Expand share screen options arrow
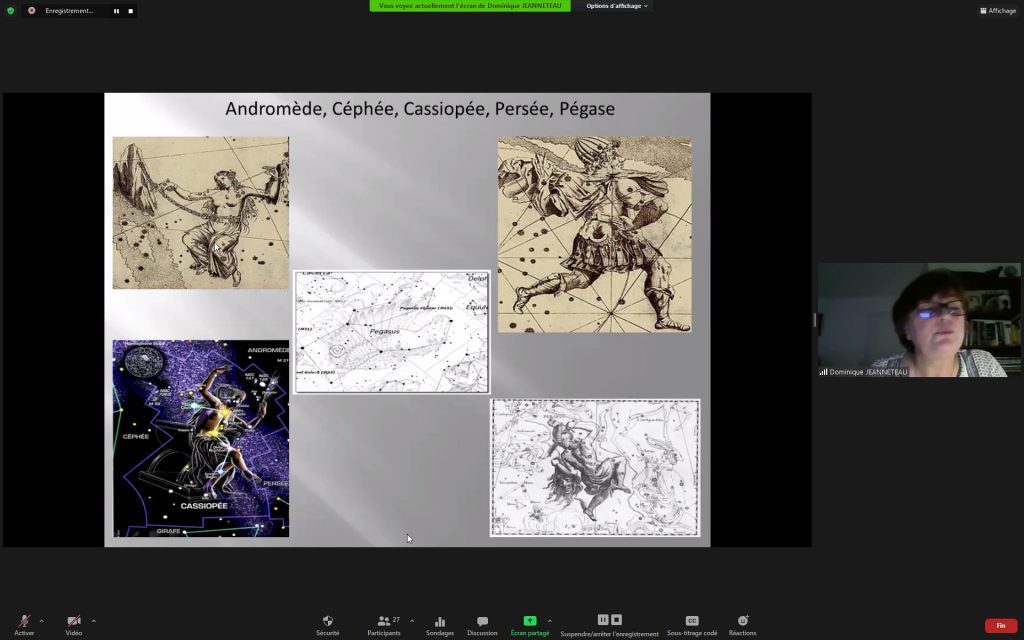Screen dimensions: 1024x640 [549, 621]
